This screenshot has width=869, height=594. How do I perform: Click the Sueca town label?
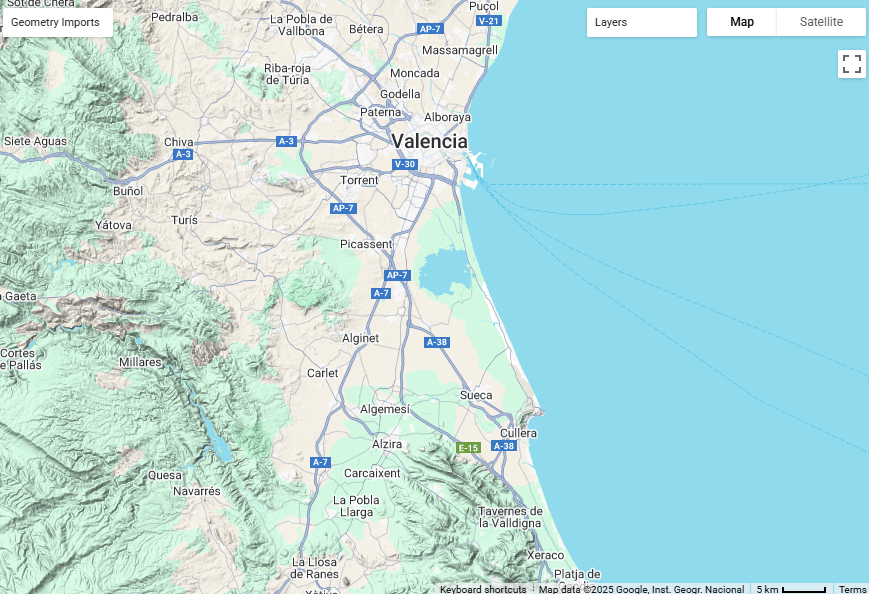coord(476,395)
